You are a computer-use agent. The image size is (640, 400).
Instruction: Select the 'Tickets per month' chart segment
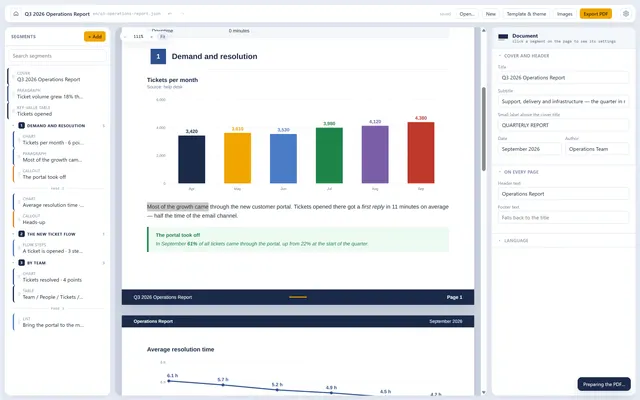tap(60, 140)
